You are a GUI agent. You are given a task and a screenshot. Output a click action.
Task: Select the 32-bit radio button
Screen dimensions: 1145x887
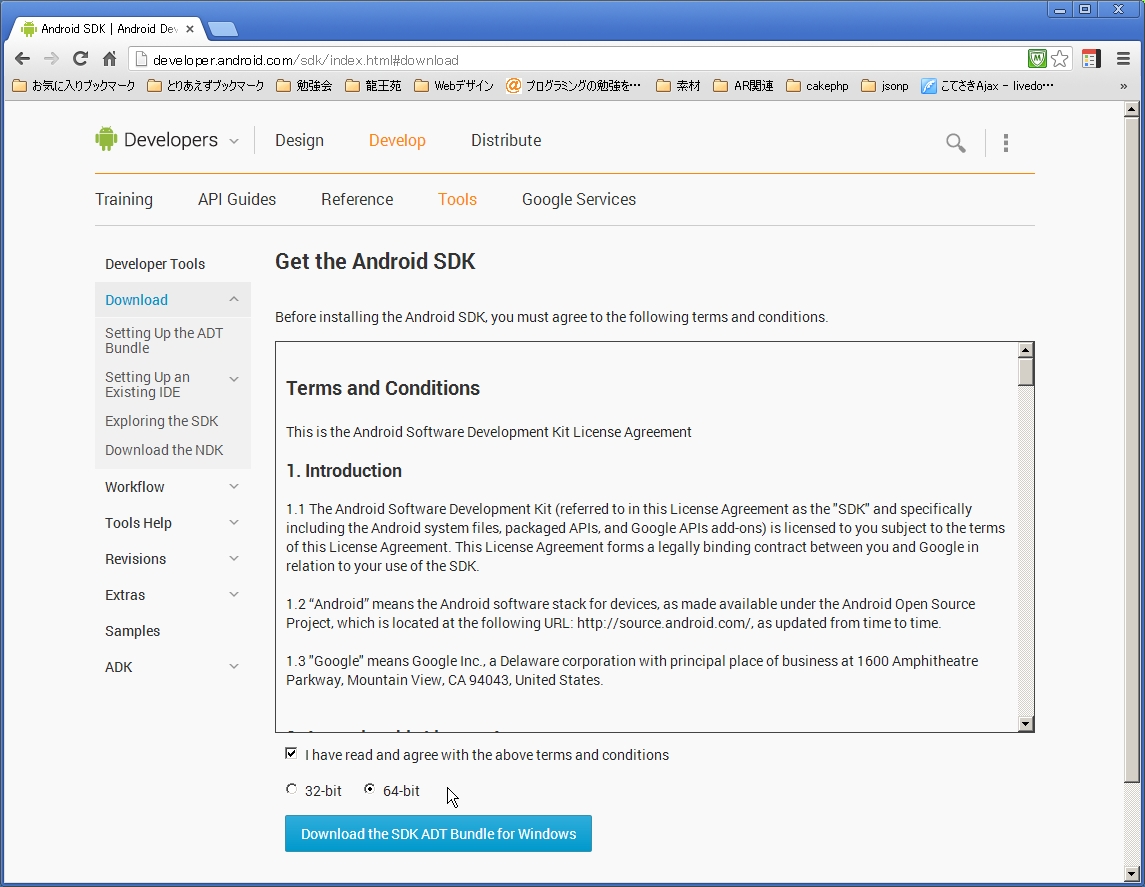(291, 789)
